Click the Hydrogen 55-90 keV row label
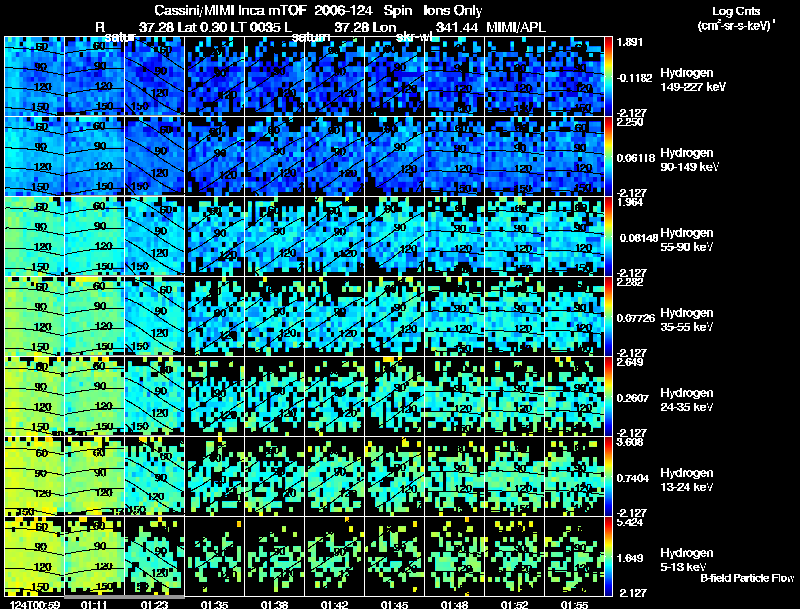800x609 pixels. (x=687, y=240)
